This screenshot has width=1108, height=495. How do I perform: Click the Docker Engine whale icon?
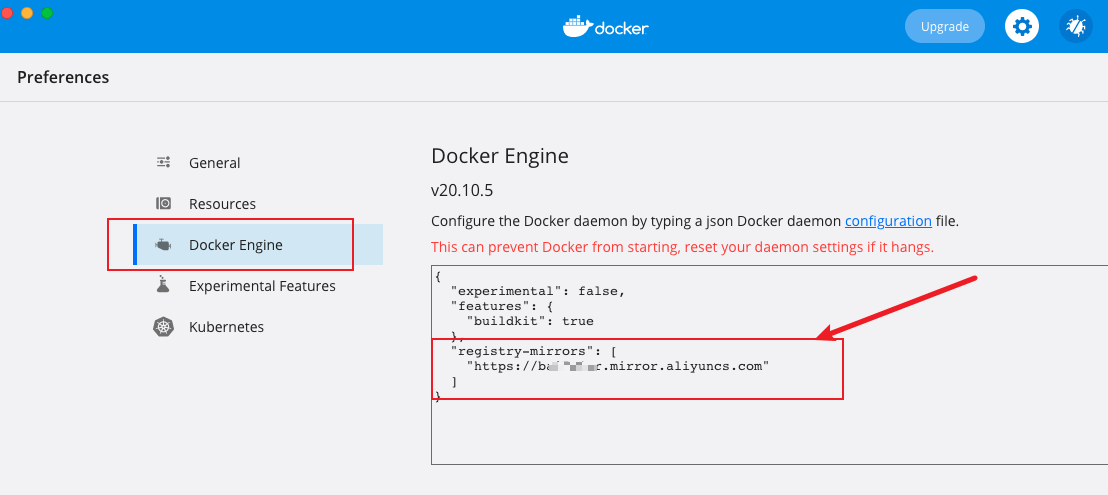(x=163, y=245)
